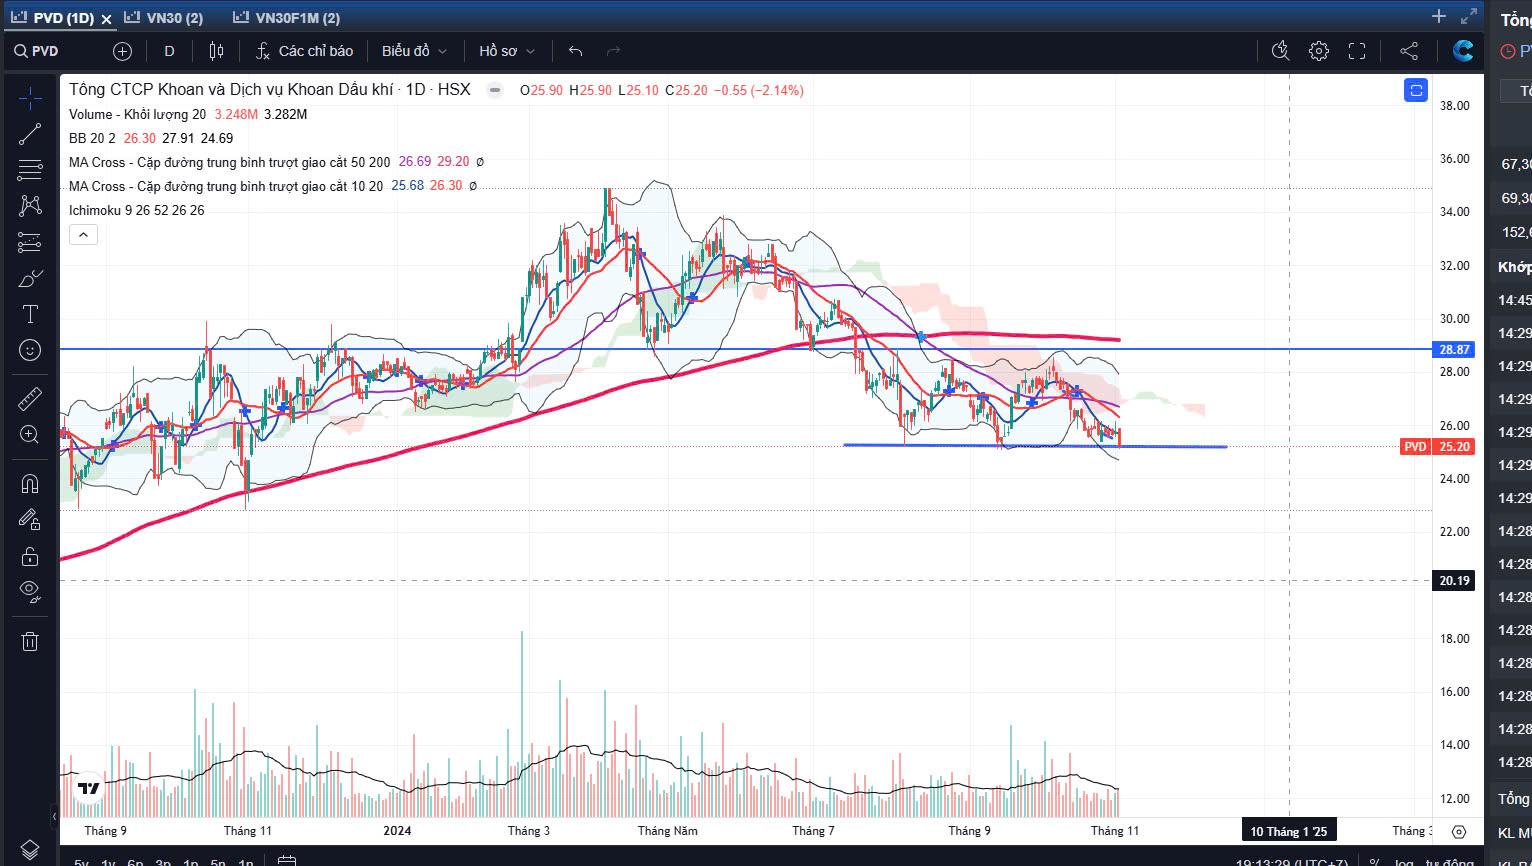Click the undo arrow
Image resolution: width=1532 pixels, height=866 pixels.
click(x=576, y=51)
